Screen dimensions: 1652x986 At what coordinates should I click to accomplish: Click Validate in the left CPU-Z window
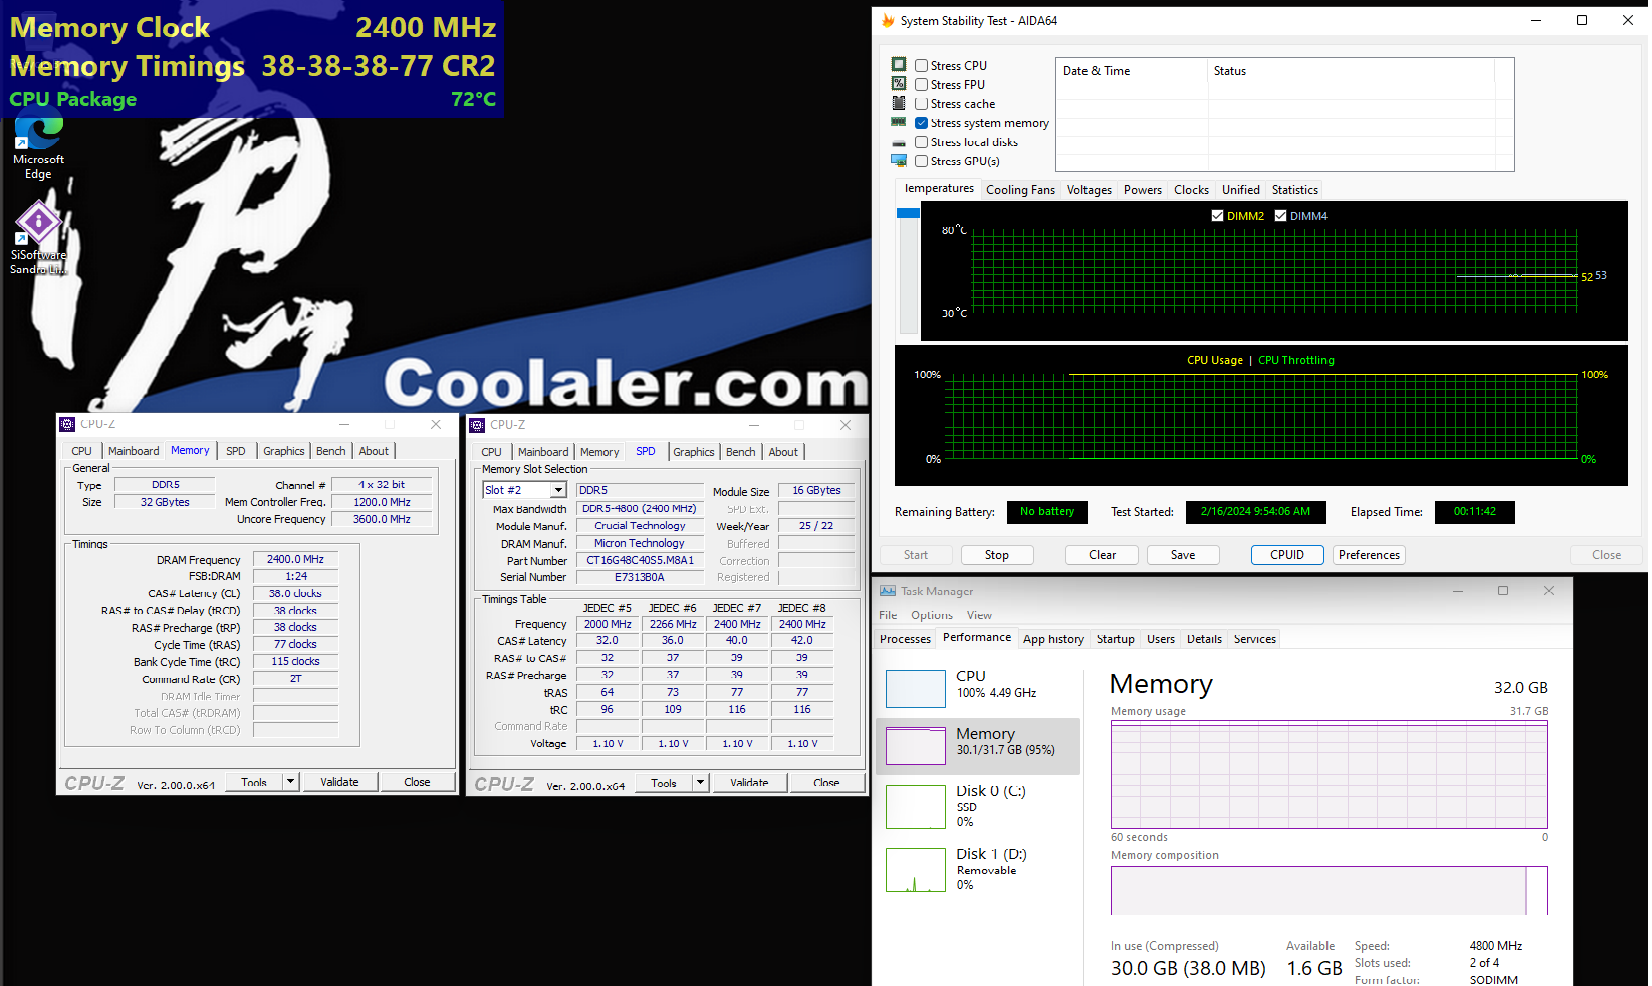pyautogui.click(x=339, y=782)
